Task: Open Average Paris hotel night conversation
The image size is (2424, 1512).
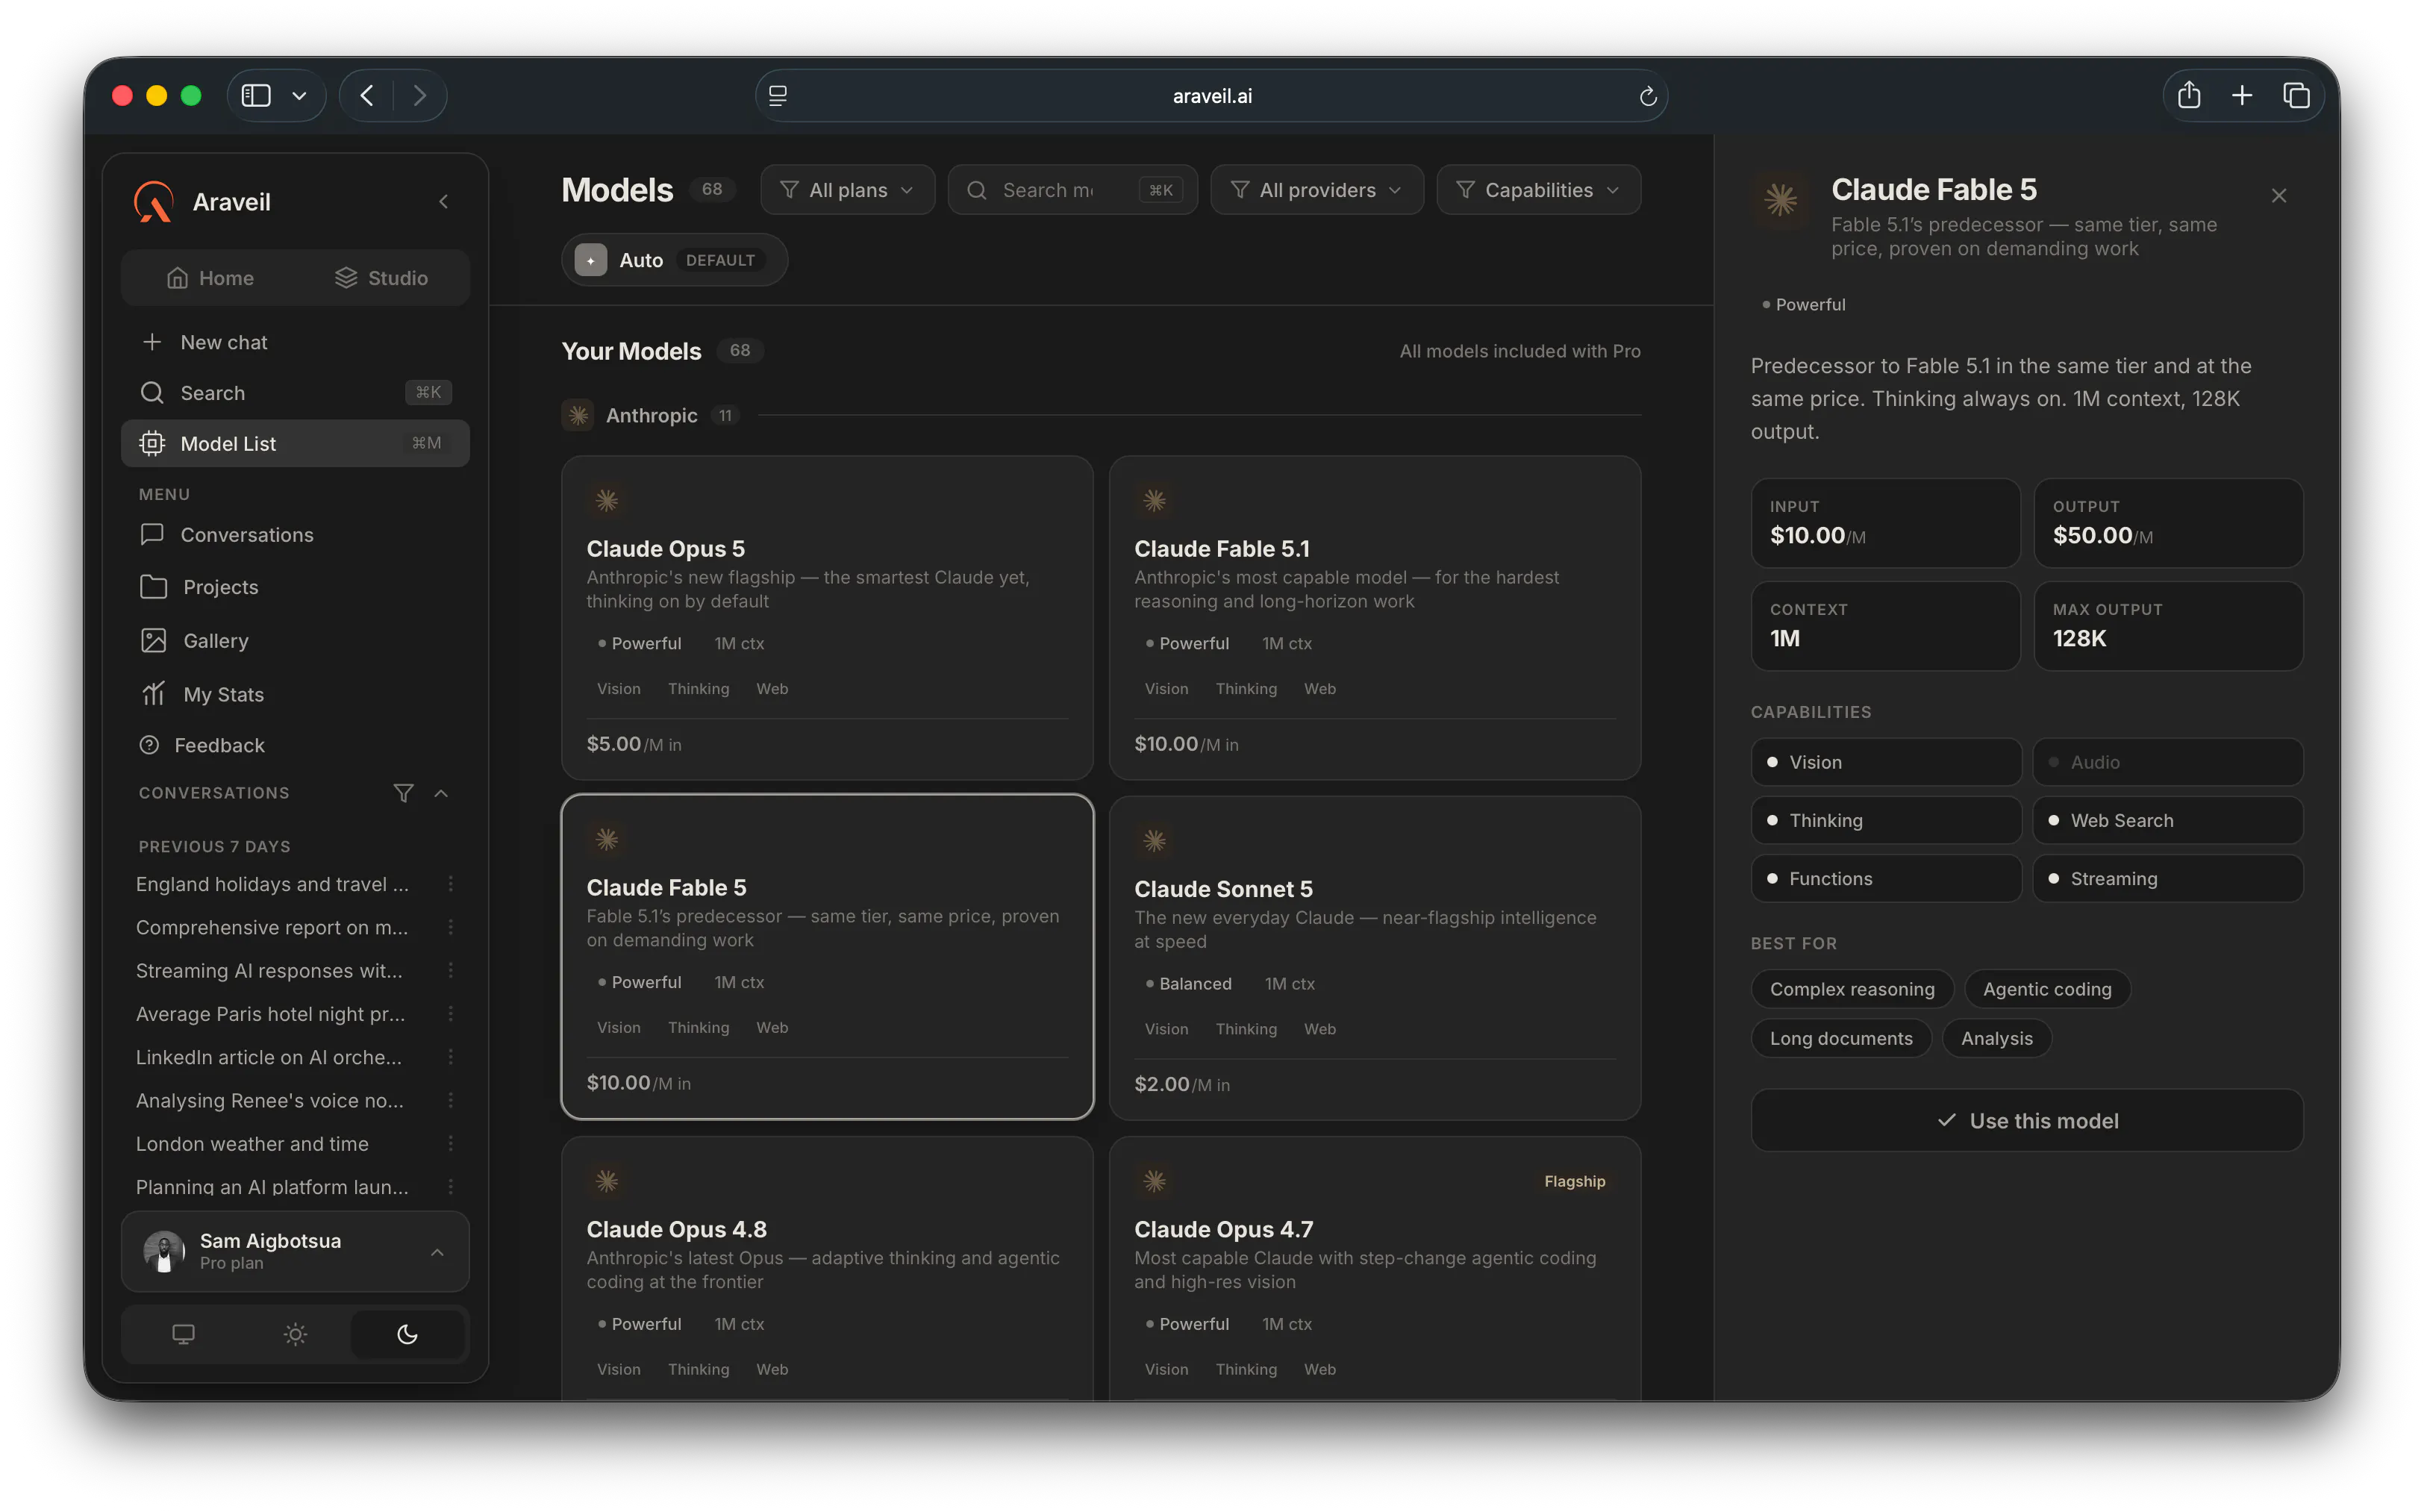Action: point(270,1014)
